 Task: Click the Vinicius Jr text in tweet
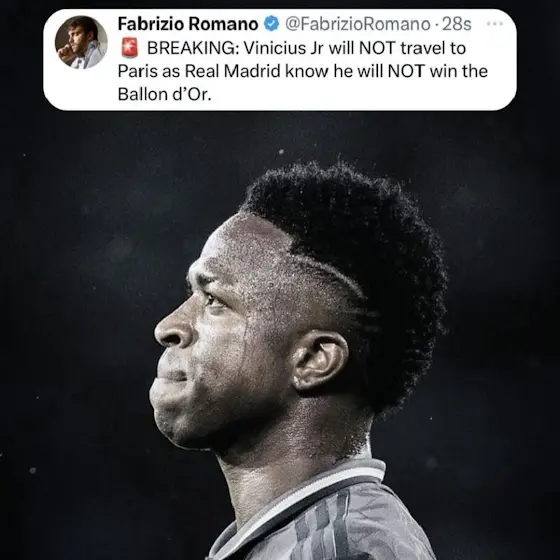pyautogui.click(x=284, y=48)
